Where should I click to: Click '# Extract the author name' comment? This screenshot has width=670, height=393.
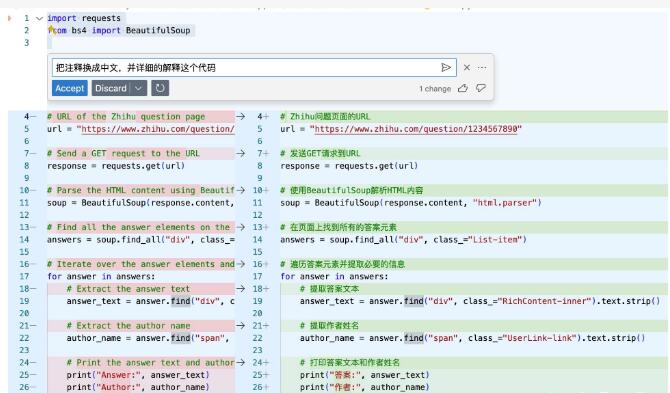coord(128,326)
